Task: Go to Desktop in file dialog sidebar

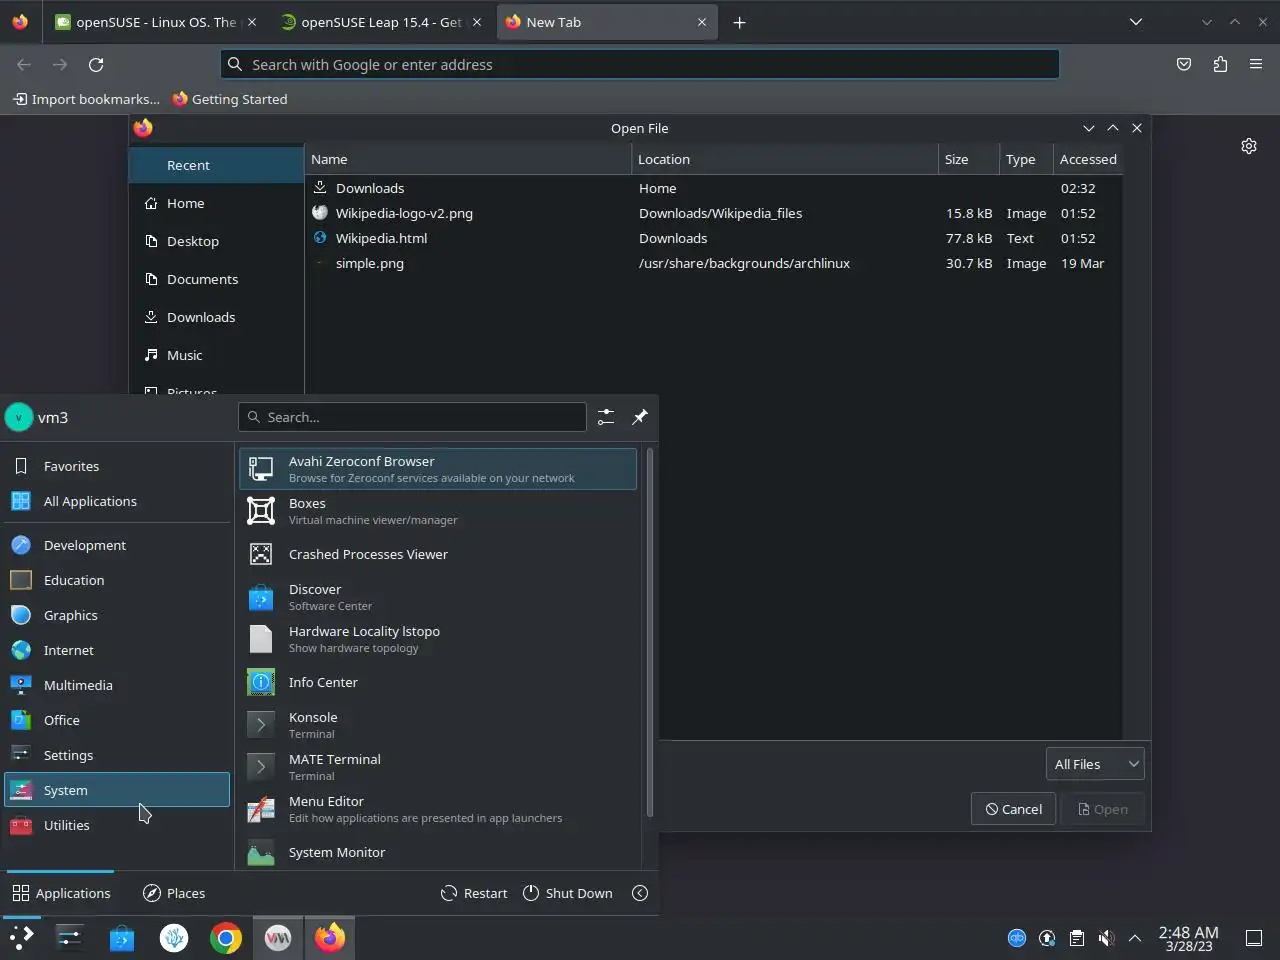Action: (x=216, y=241)
